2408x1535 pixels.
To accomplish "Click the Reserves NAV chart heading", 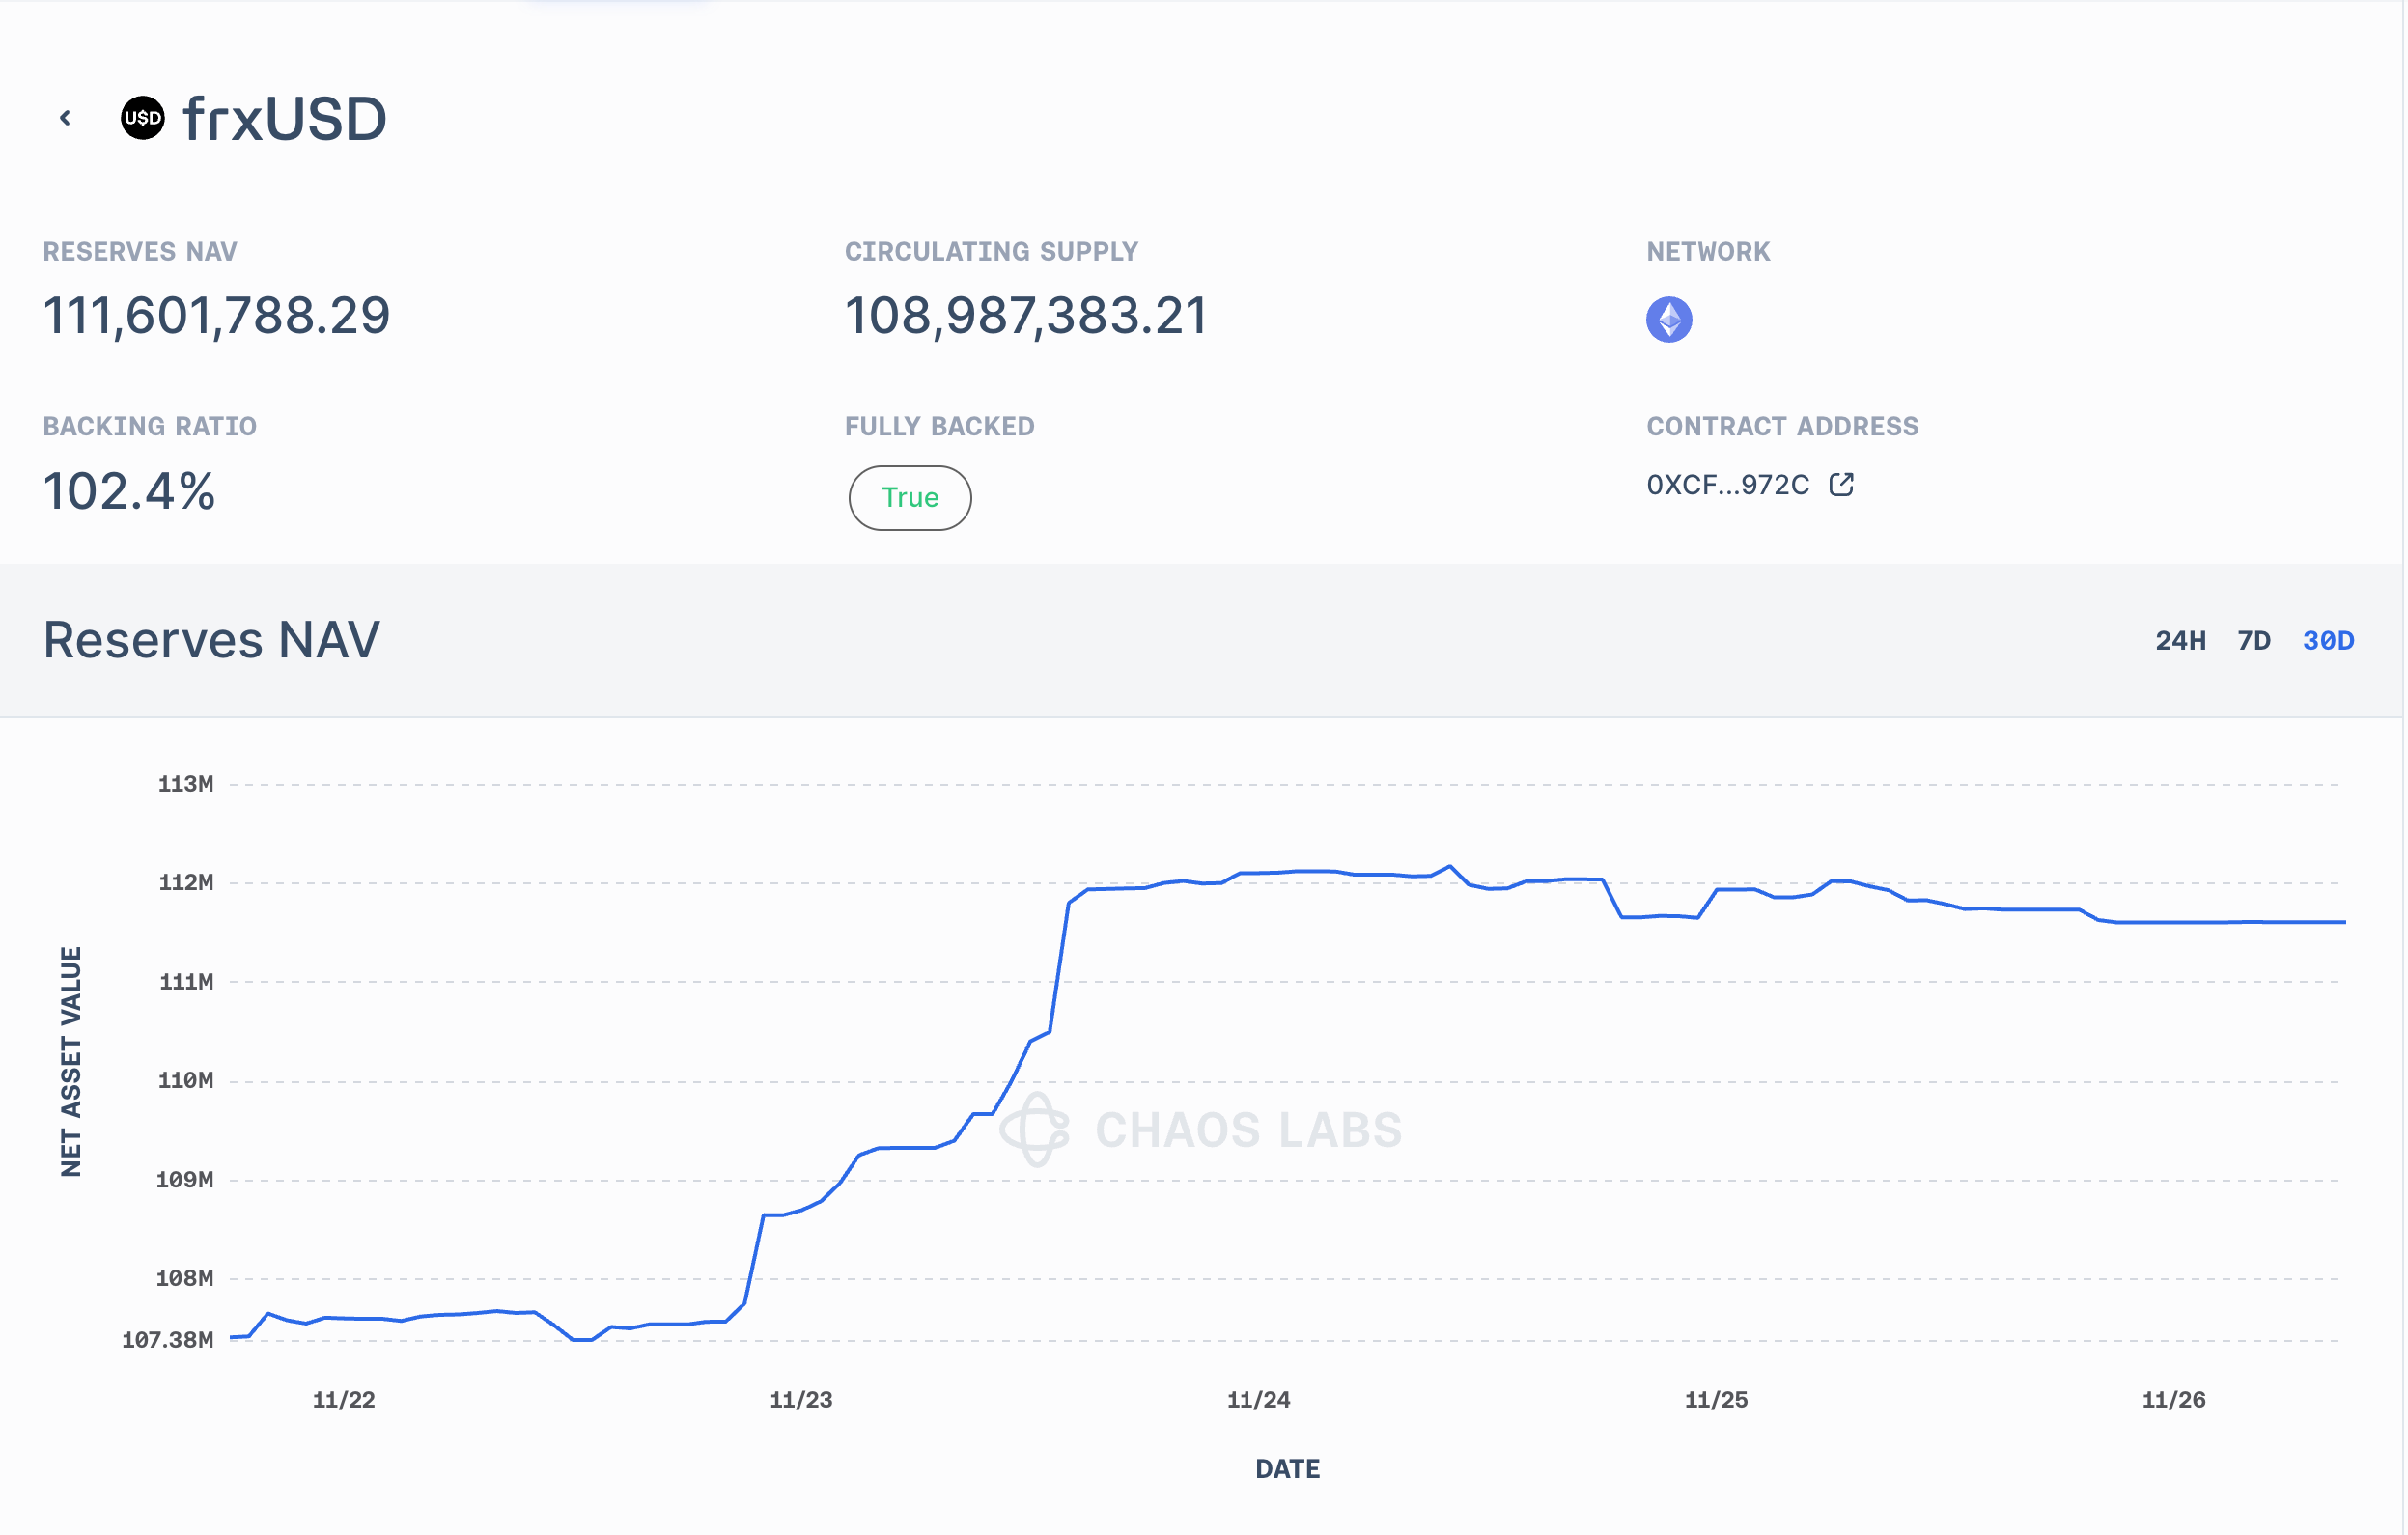I will pyautogui.click(x=212, y=640).
